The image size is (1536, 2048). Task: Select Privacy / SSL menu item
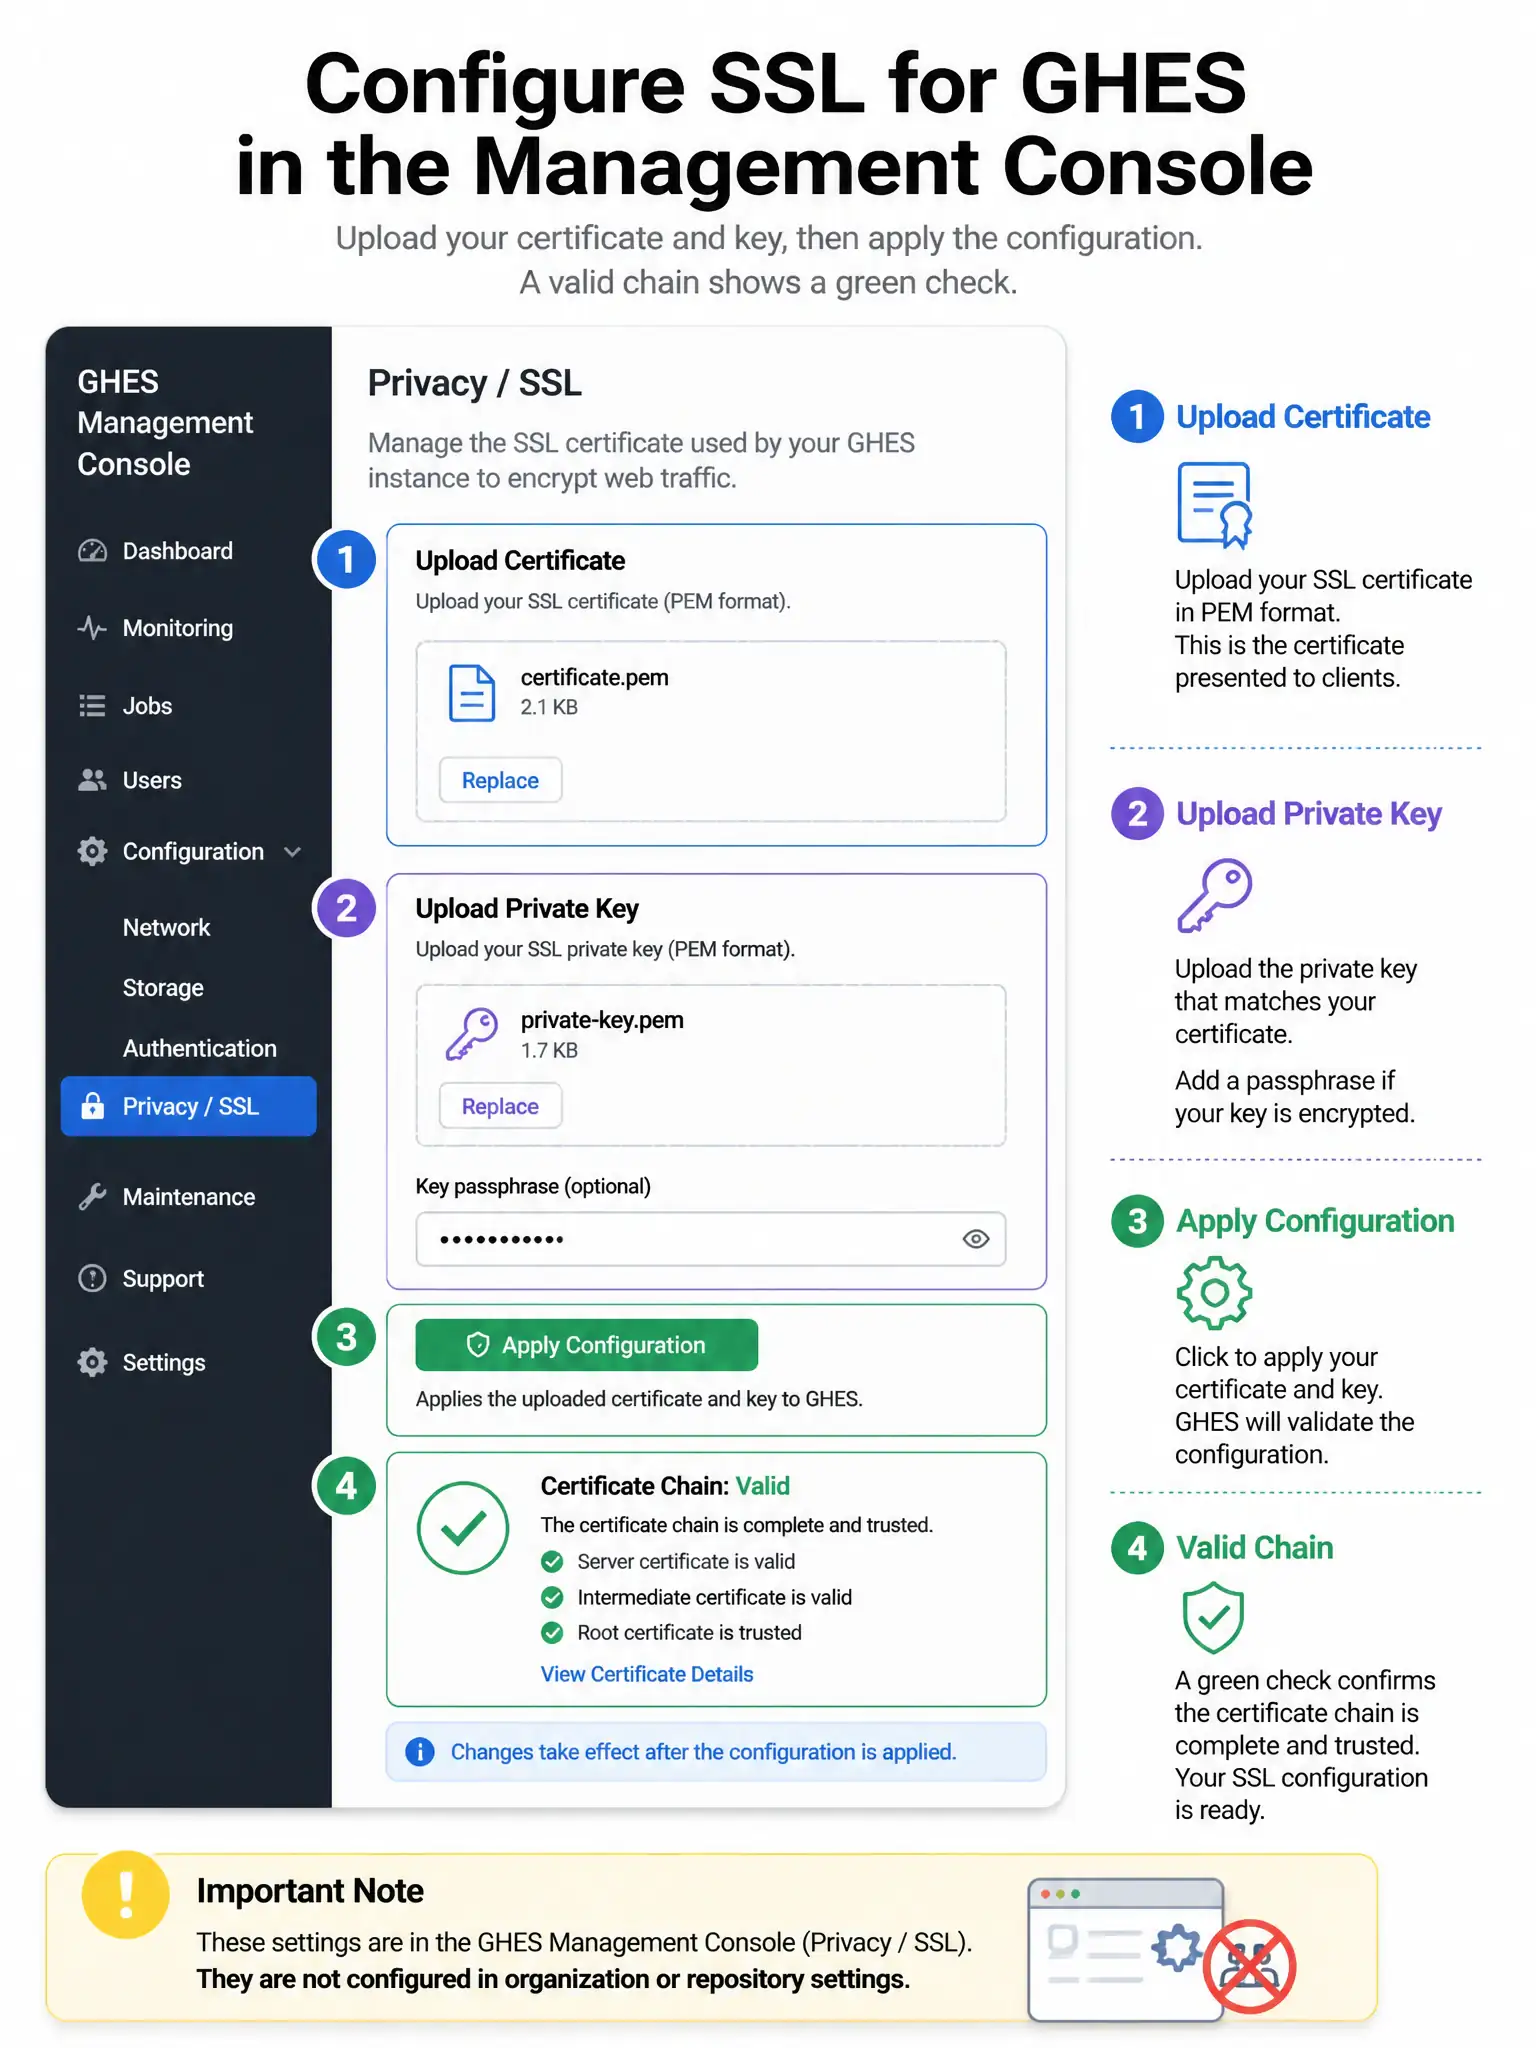(x=188, y=1106)
